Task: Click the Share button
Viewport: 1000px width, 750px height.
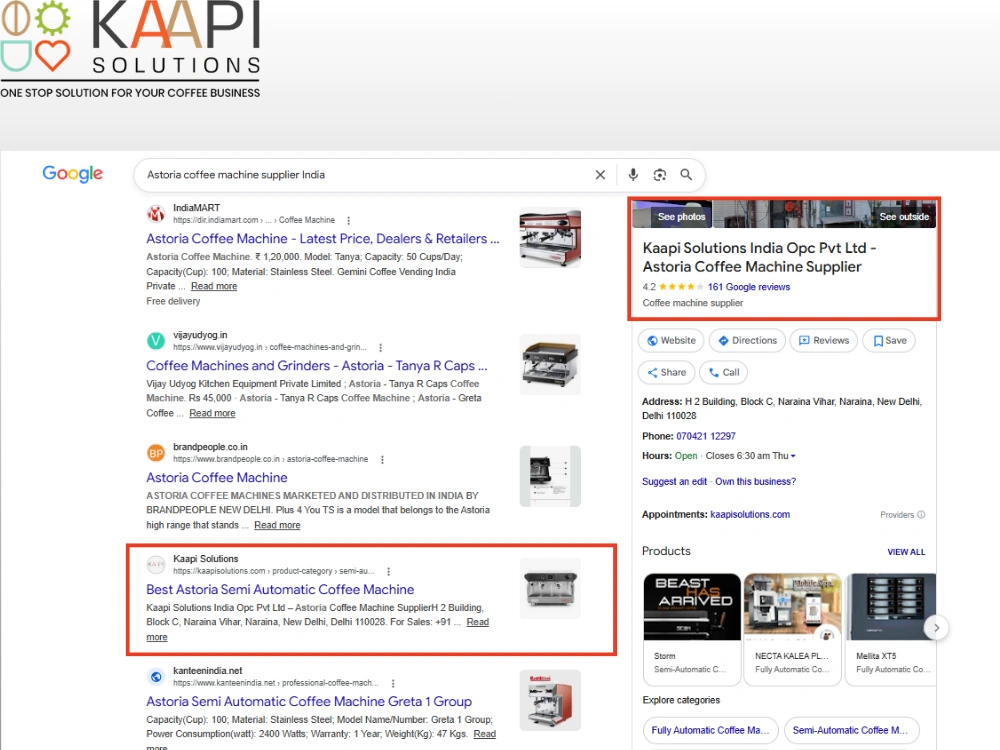Action: pos(666,372)
